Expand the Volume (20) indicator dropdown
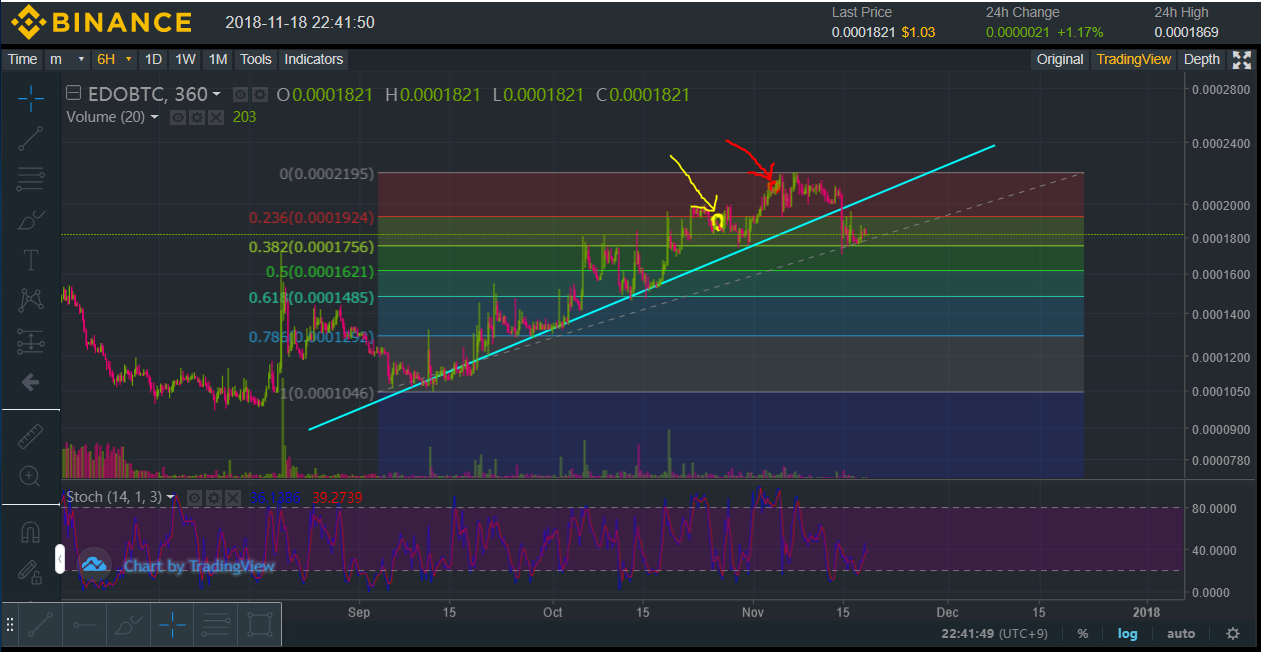1261x652 pixels. (x=154, y=117)
